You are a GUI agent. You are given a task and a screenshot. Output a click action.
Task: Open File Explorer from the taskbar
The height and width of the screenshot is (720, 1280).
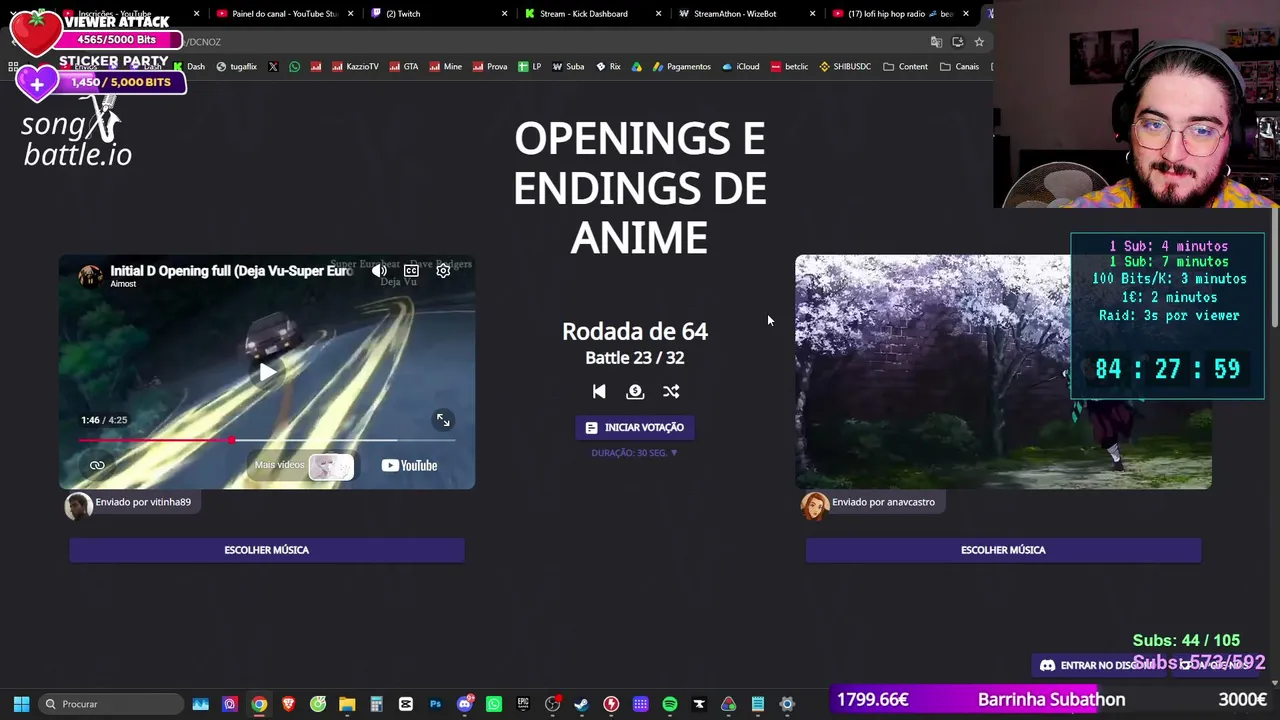click(347, 704)
